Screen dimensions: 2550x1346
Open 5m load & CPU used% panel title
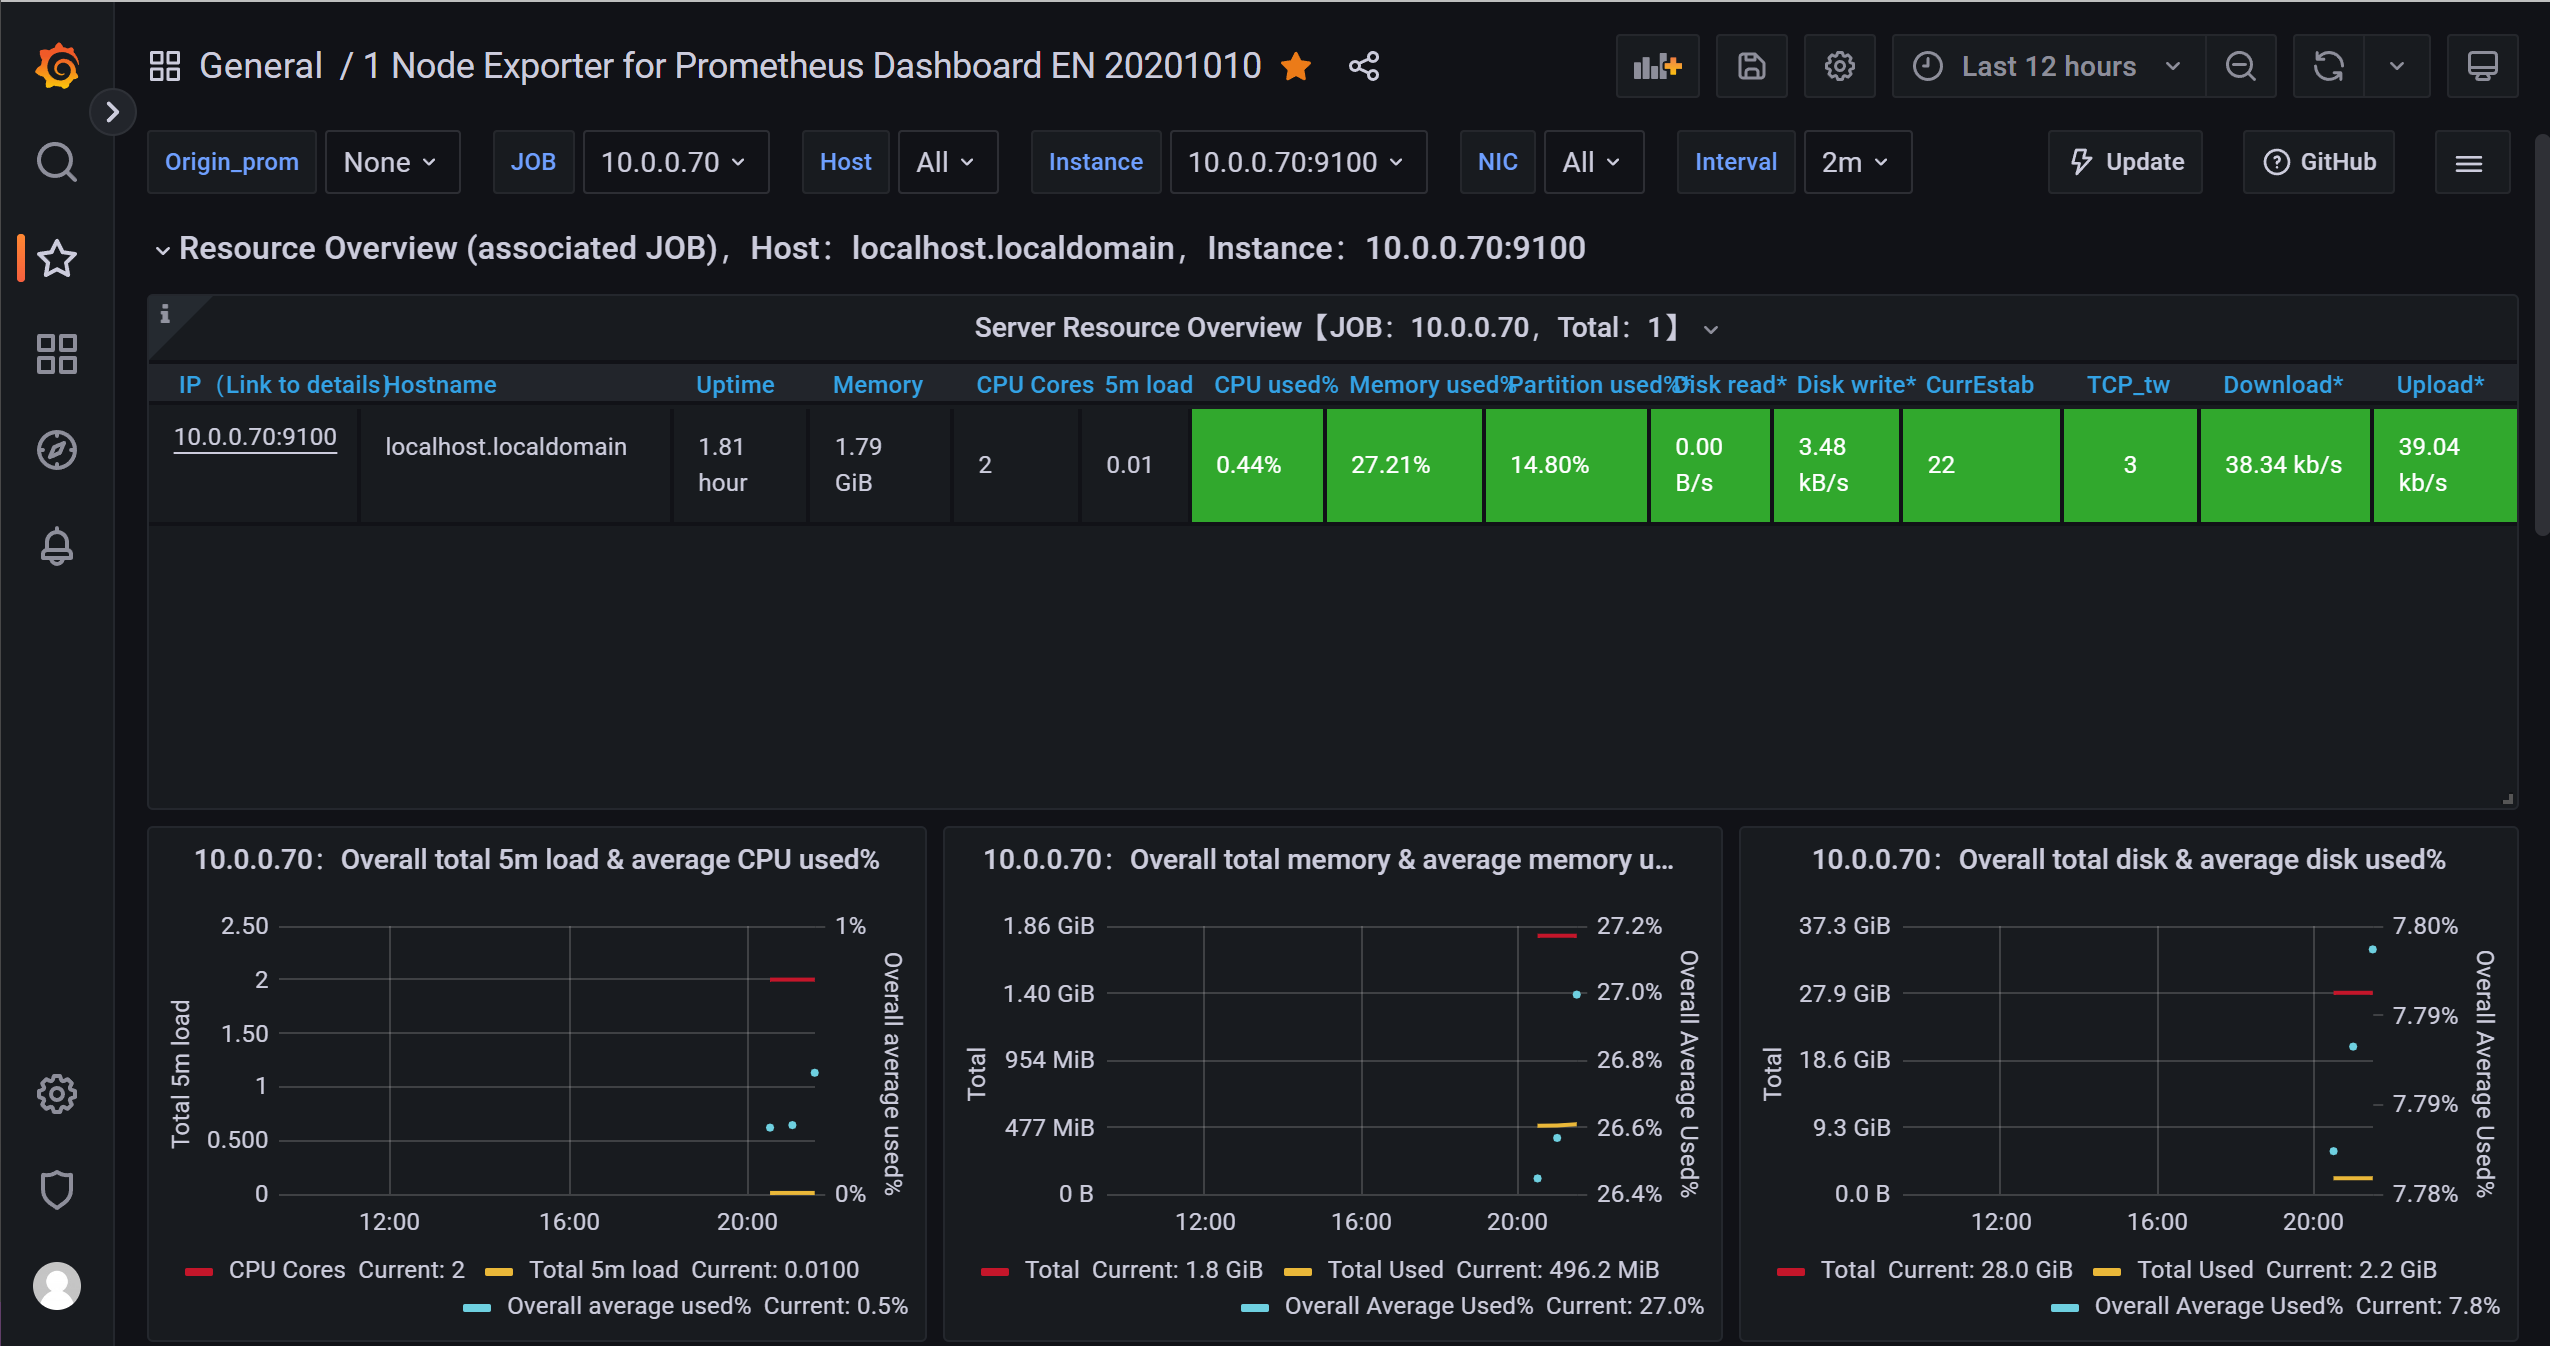coord(536,860)
